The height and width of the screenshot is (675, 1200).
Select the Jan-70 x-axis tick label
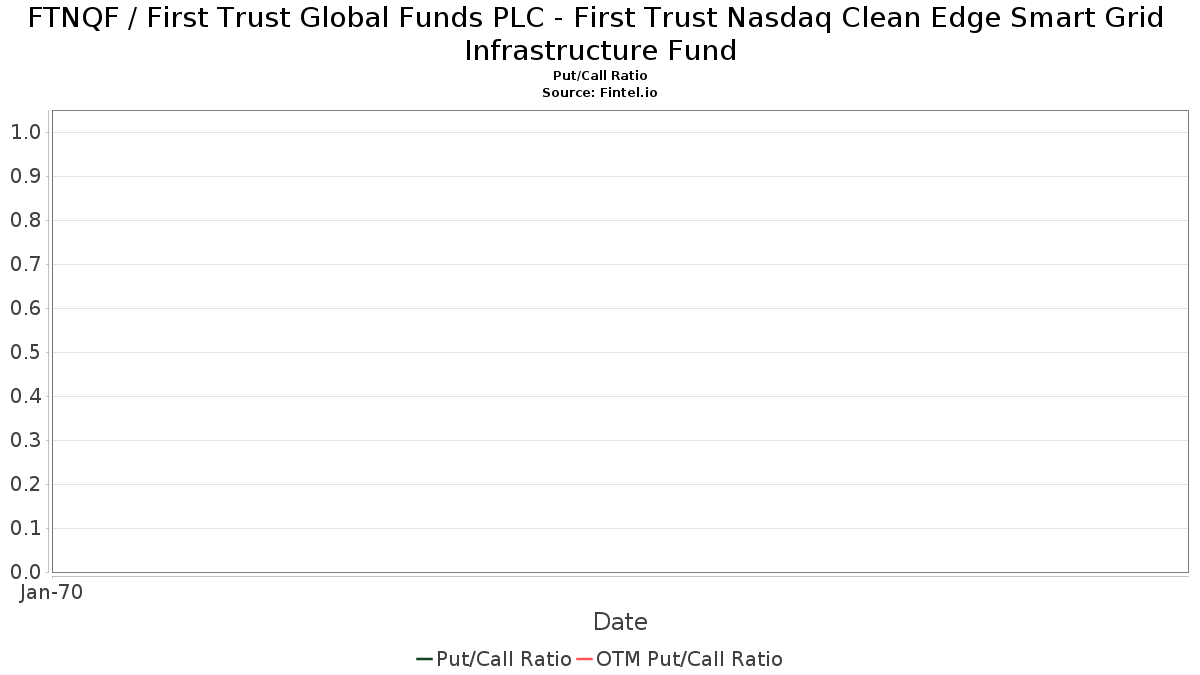51,592
